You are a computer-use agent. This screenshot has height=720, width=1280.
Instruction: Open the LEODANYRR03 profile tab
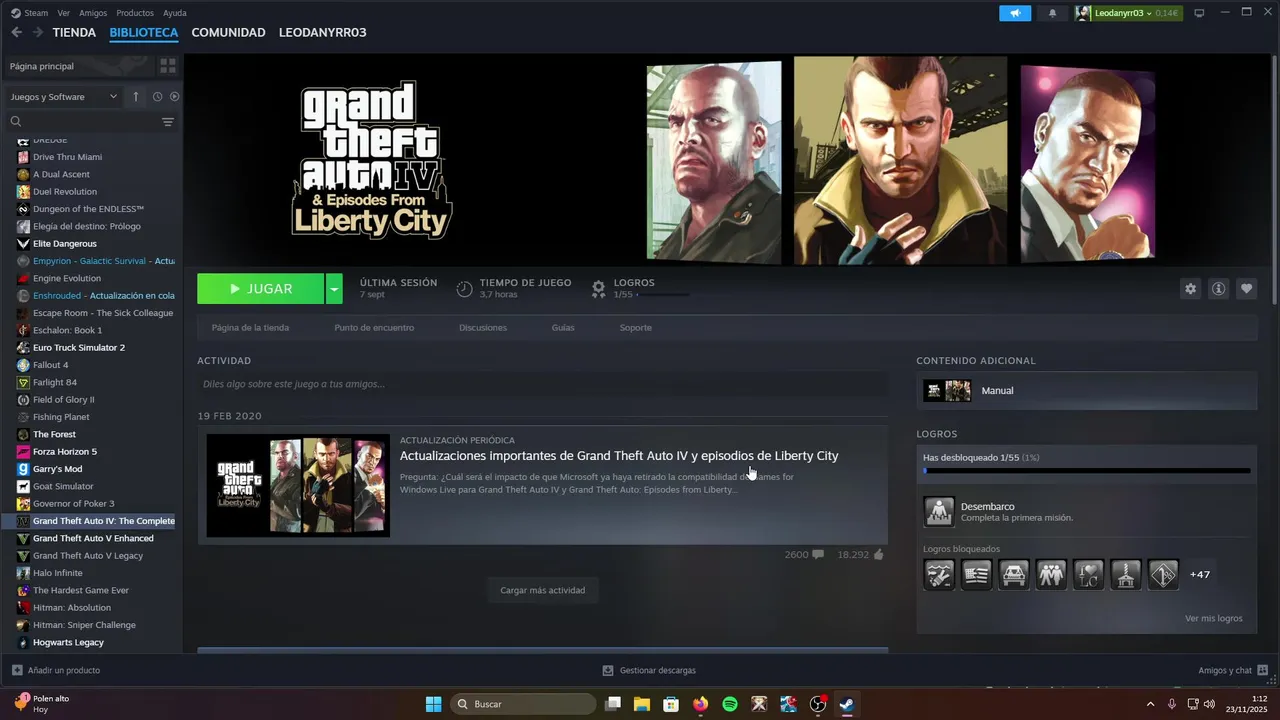pyautogui.click(x=322, y=32)
